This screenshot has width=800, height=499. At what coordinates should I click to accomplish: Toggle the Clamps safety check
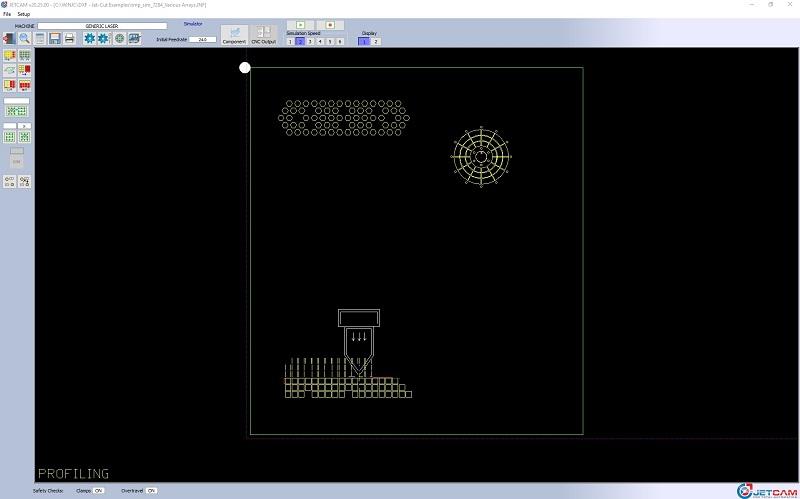[x=99, y=491]
